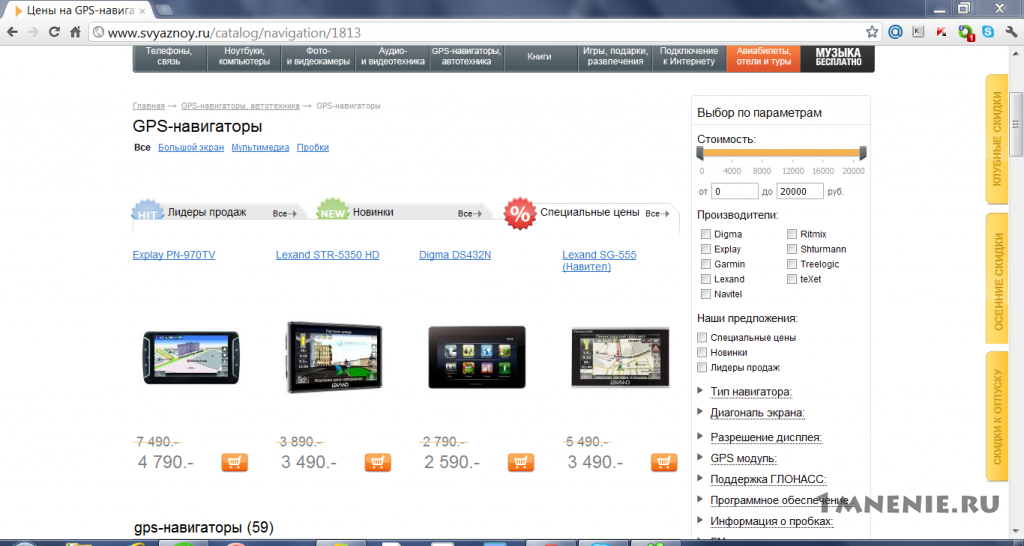Click the 'от' minimum price field
Viewport: 1024px width, 546px height.
(x=735, y=192)
